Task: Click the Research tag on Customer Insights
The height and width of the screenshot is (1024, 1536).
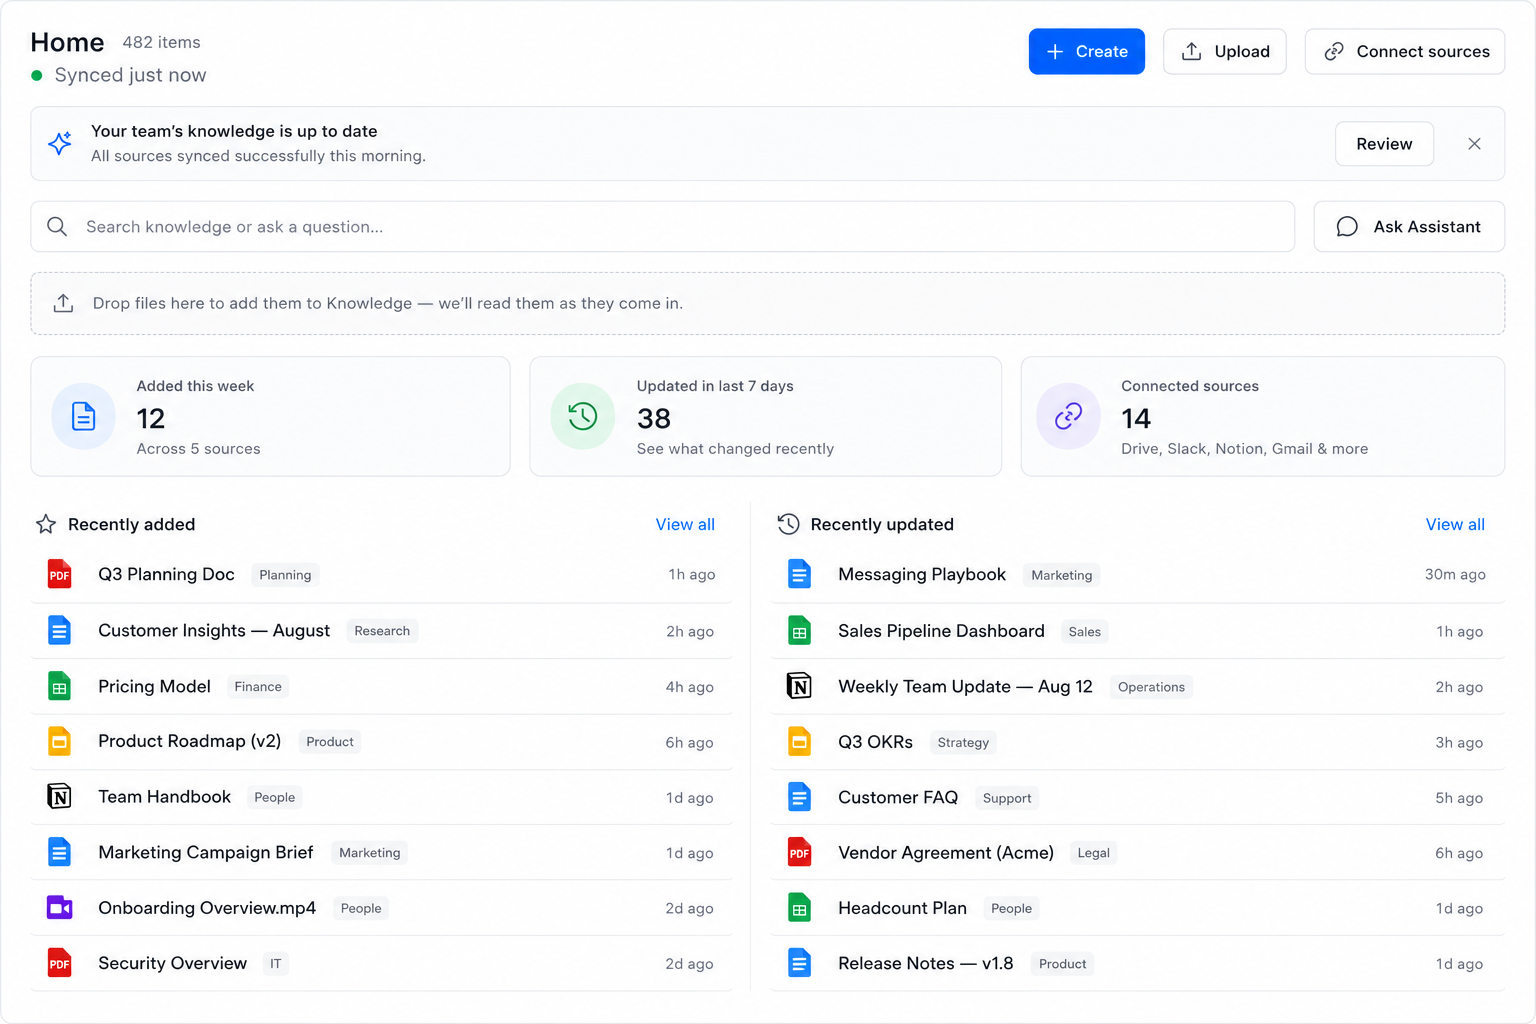Action: (x=382, y=631)
